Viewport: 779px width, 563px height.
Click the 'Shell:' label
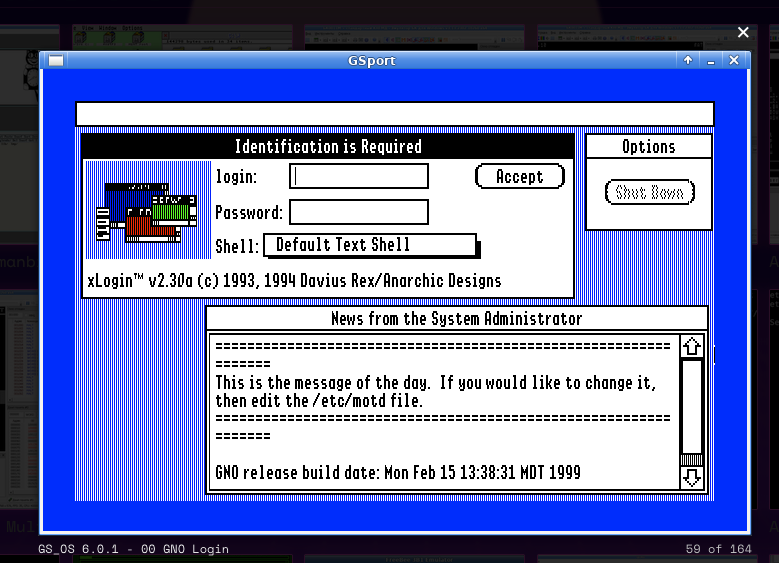tap(237, 246)
